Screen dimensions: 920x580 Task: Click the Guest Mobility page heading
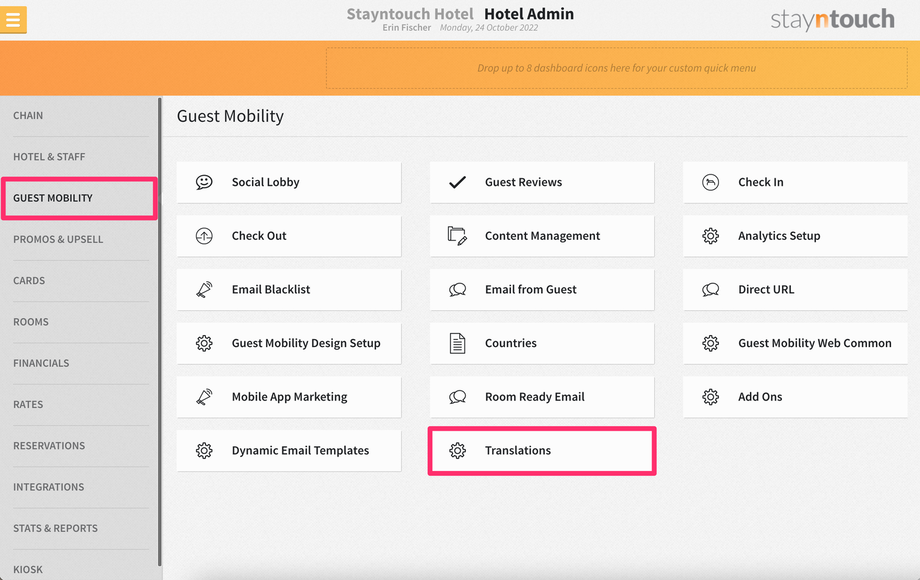230,116
